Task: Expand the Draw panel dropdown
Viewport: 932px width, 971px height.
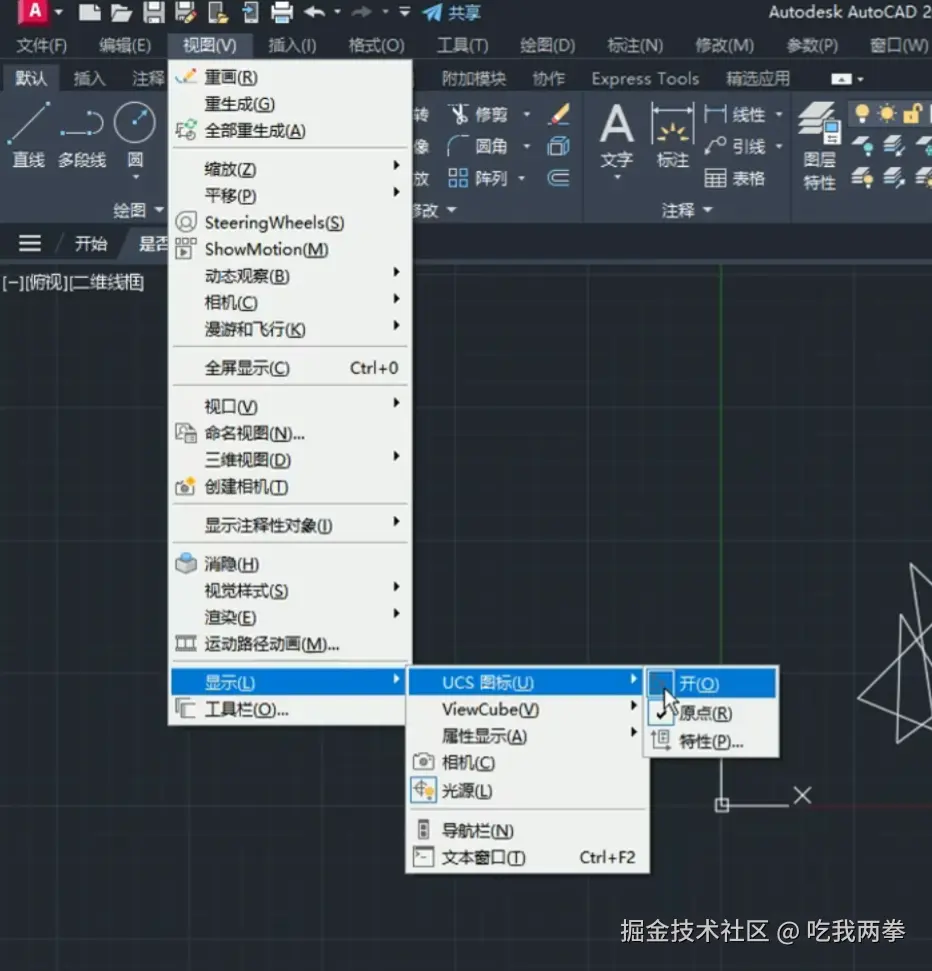Action: click(x=139, y=211)
